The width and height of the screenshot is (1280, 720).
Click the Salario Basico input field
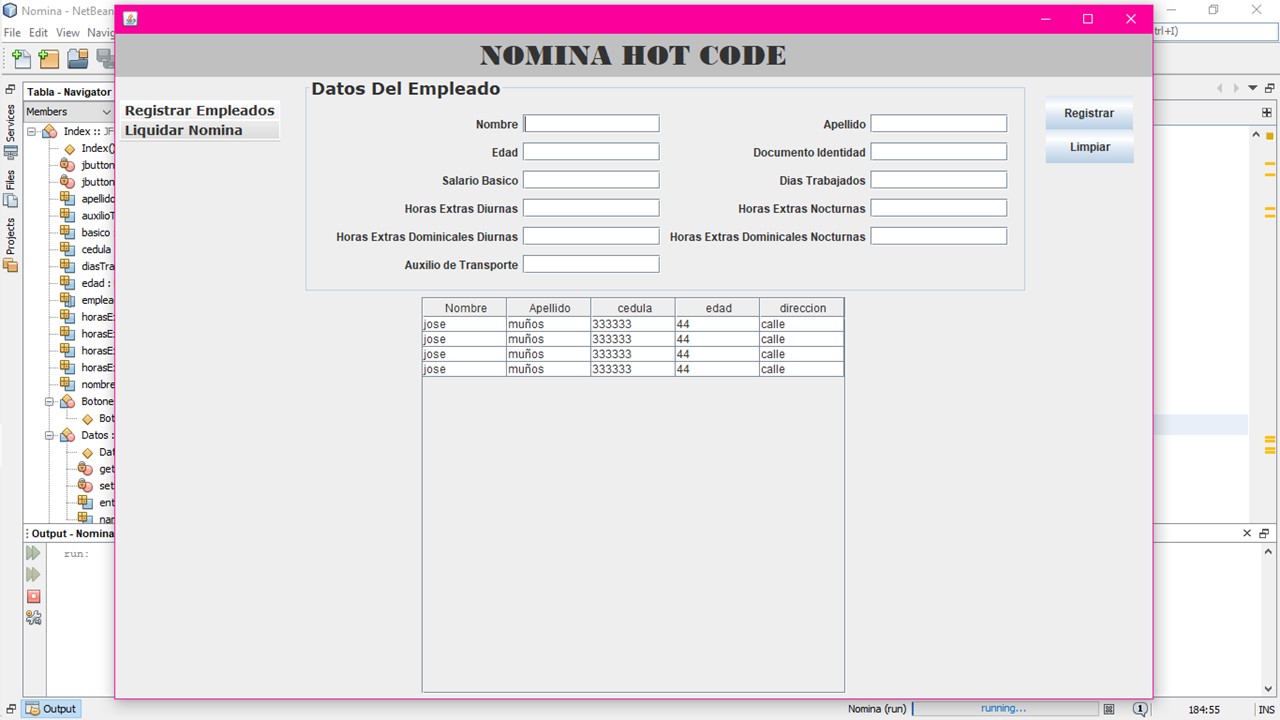tap(591, 180)
